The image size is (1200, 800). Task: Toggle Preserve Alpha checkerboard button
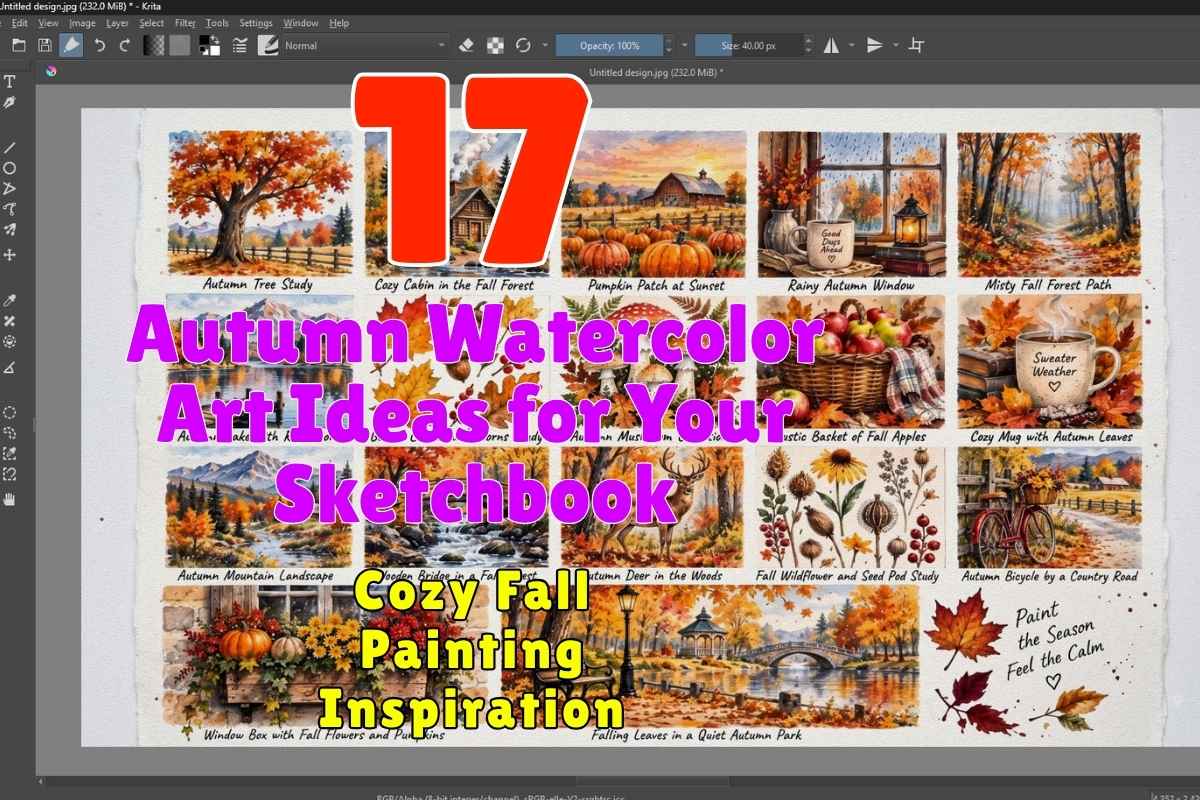coord(495,45)
